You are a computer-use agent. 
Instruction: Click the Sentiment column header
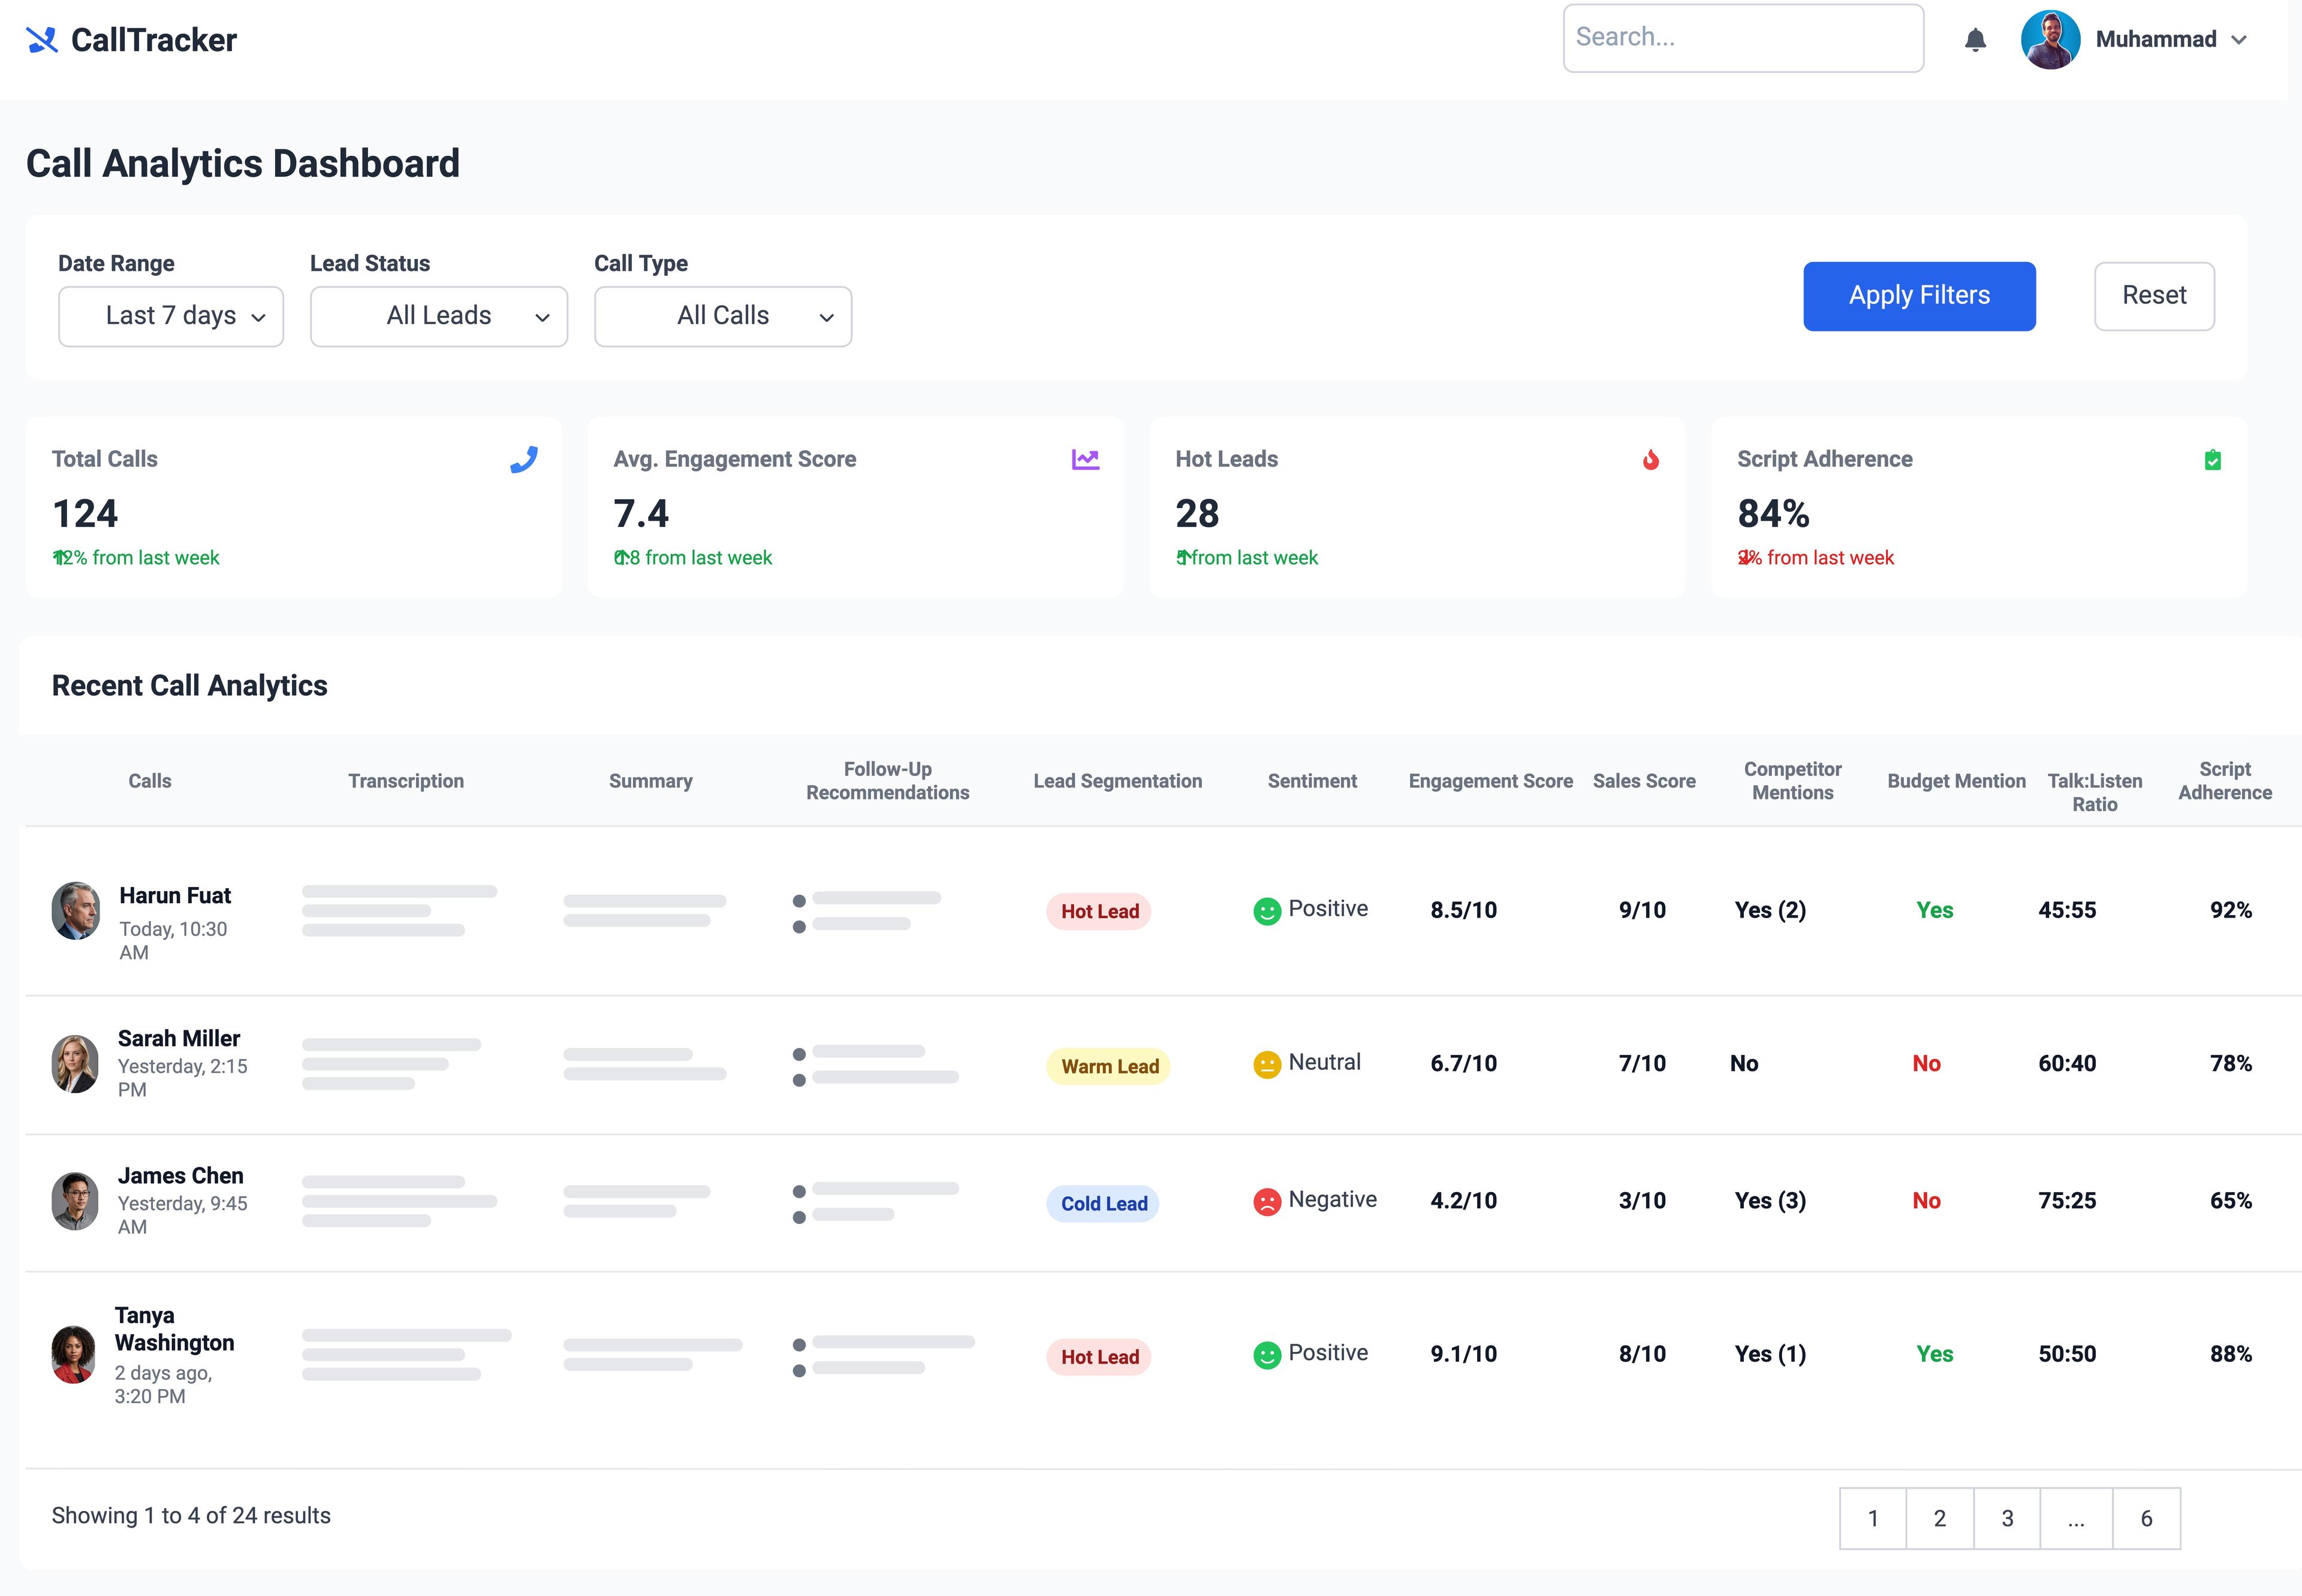point(1312,781)
